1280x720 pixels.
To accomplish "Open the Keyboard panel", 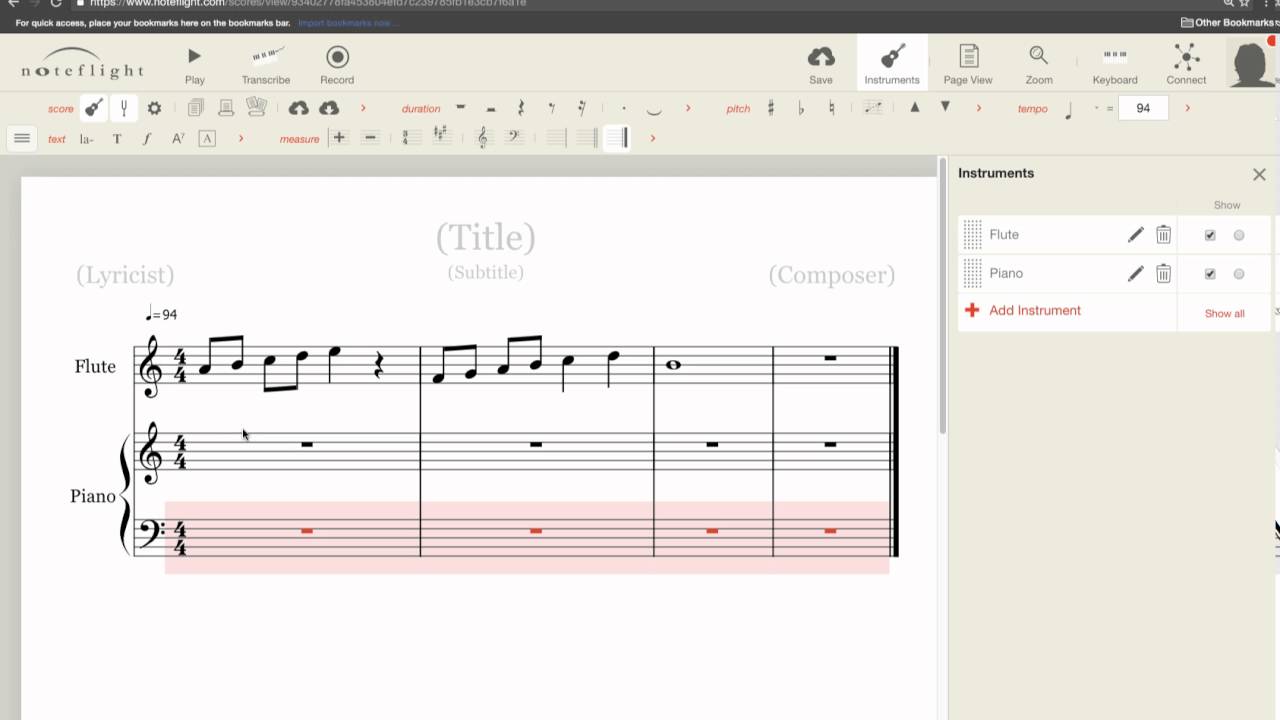I will point(1115,65).
